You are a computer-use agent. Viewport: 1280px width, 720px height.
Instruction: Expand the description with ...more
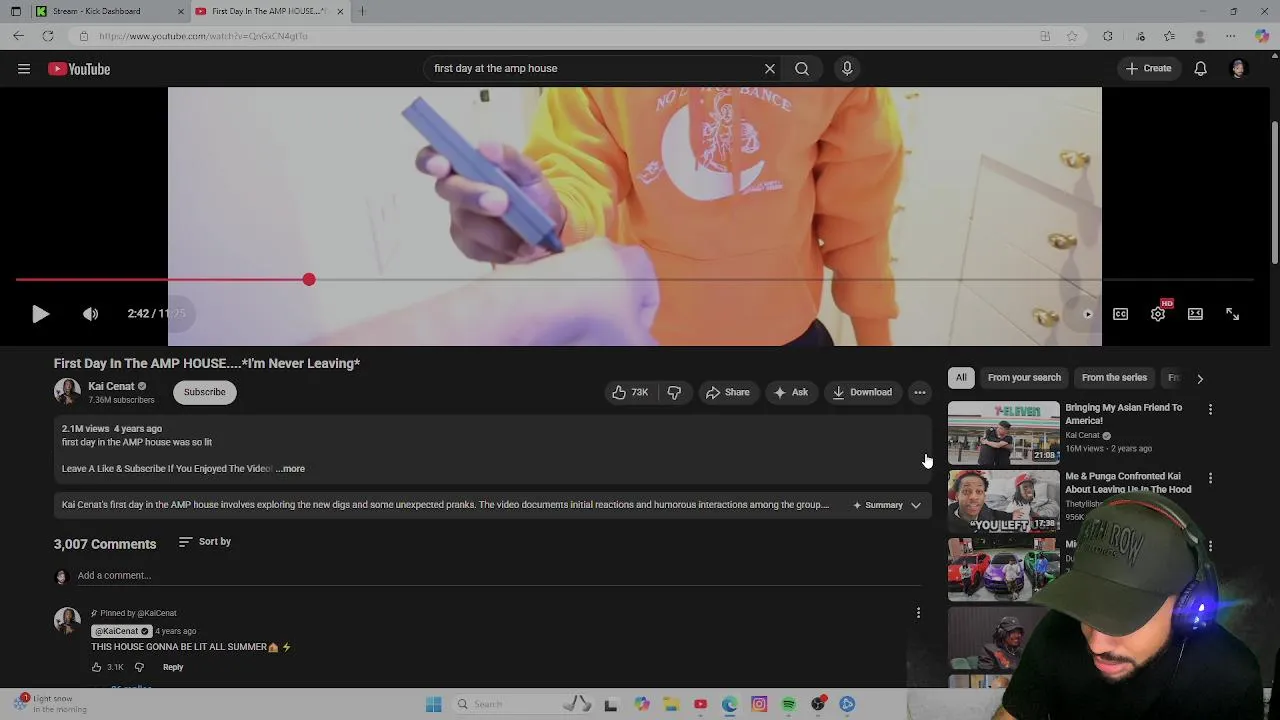(x=291, y=468)
